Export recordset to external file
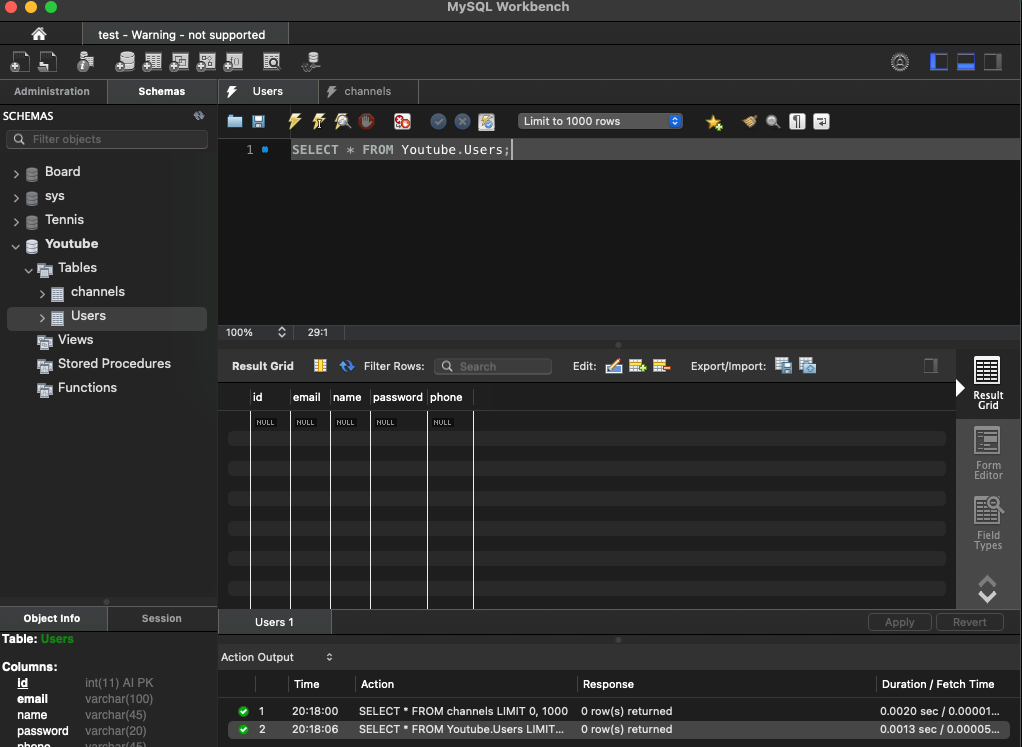1022x747 pixels. tap(783, 366)
